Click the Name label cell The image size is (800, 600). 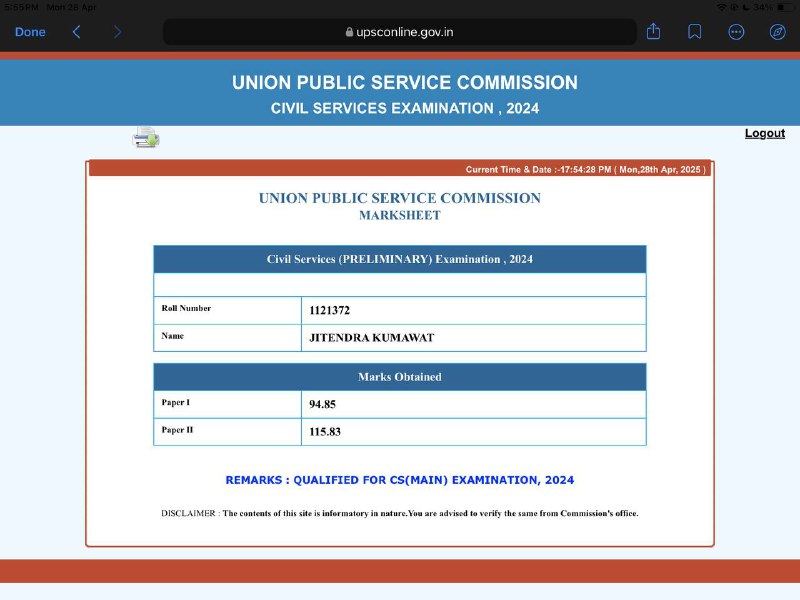tap(228, 338)
